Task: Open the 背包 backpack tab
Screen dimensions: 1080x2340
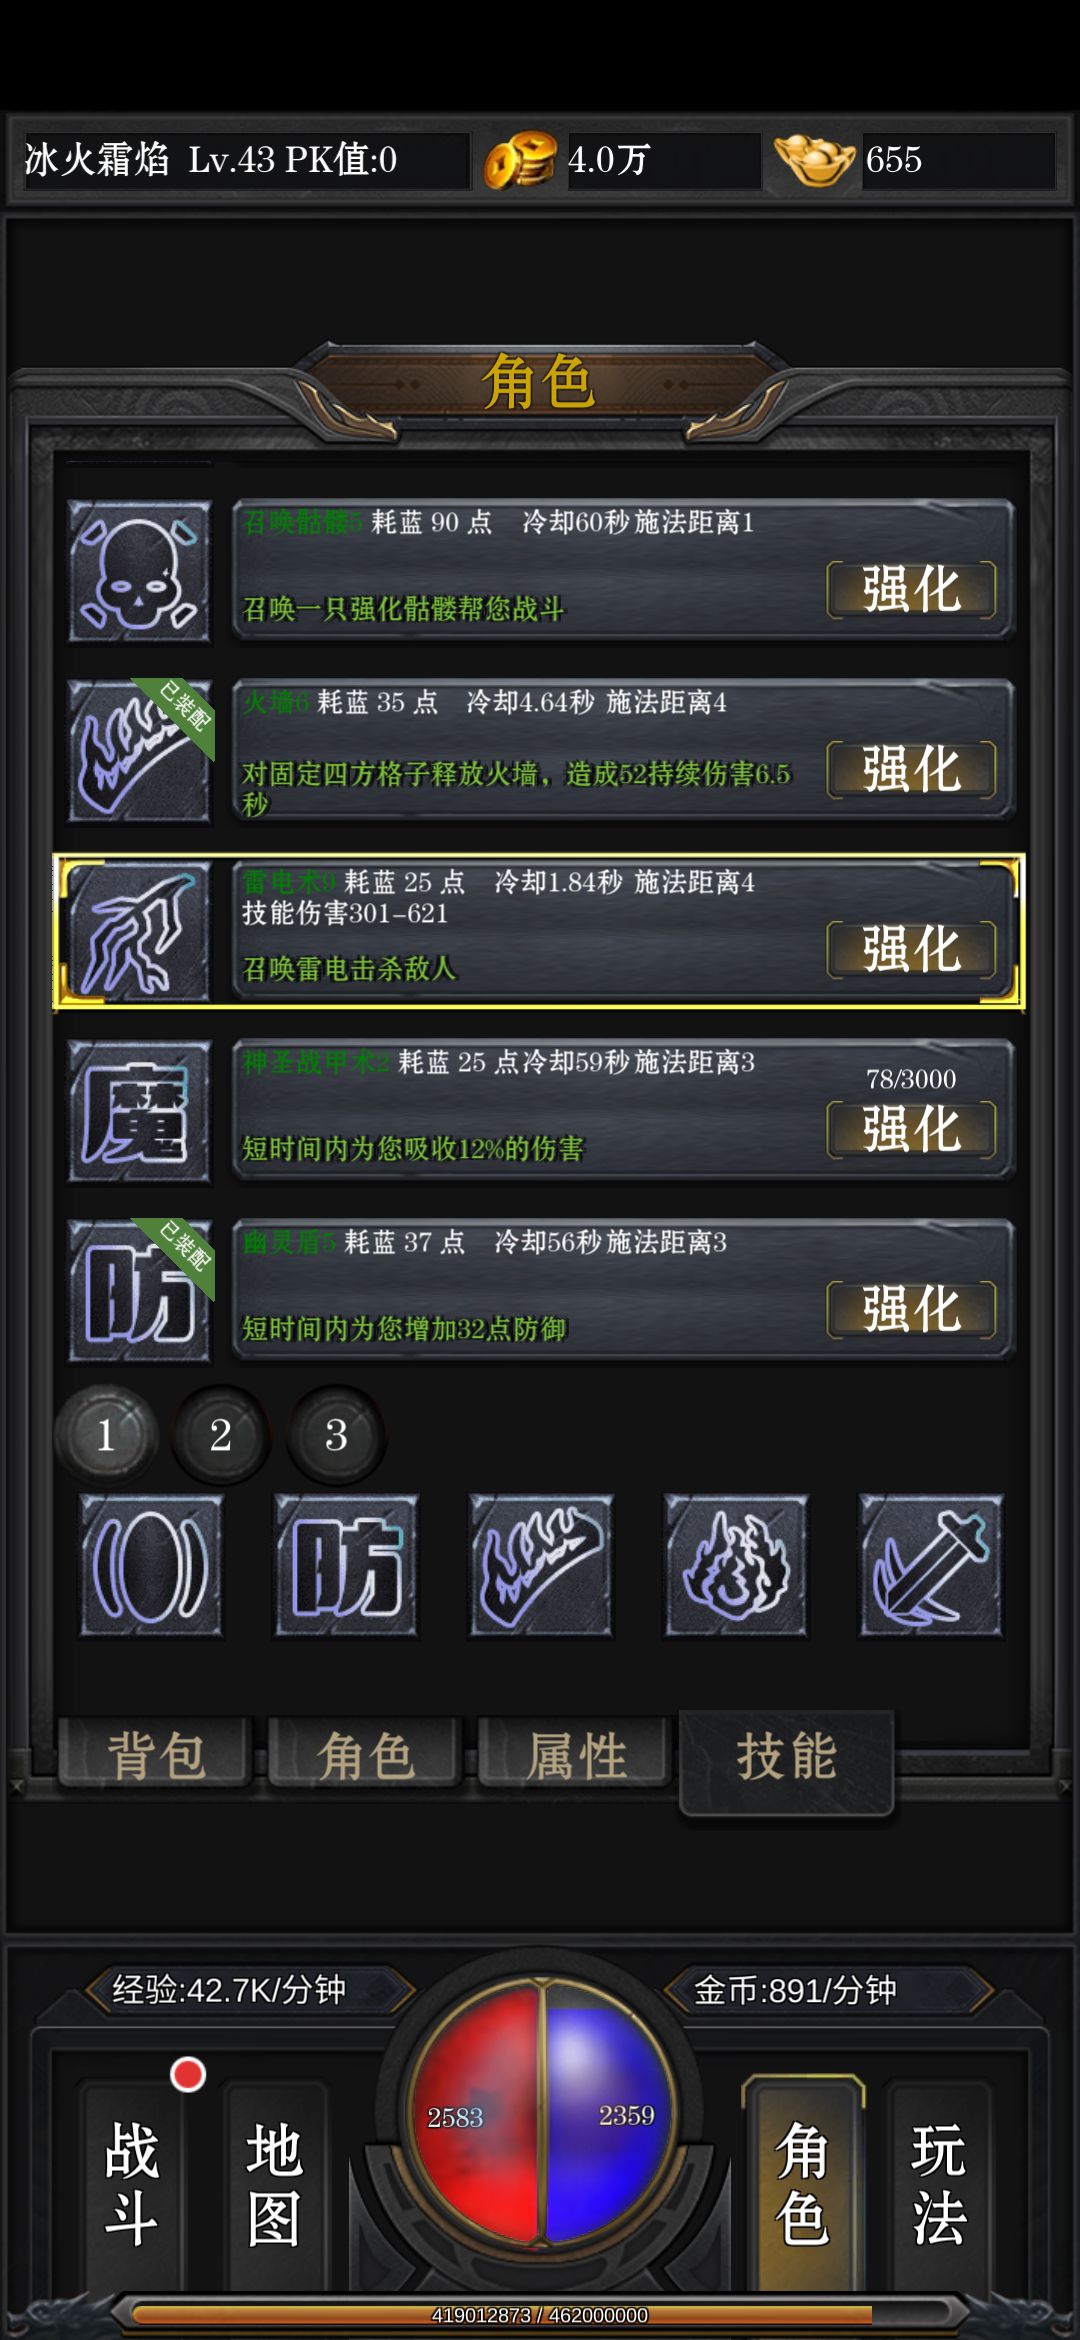Action: click(x=155, y=1755)
